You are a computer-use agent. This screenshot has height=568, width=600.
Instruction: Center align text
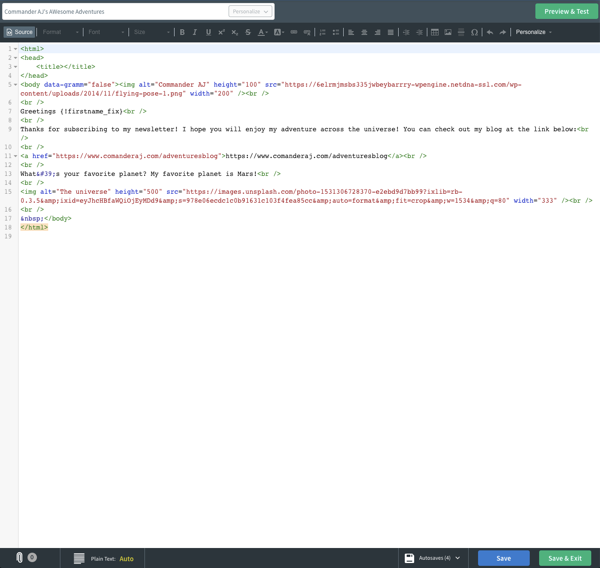point(364,32)
